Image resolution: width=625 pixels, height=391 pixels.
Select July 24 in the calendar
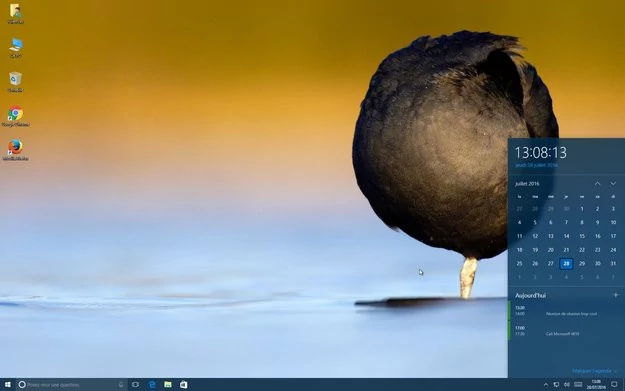click(x=613, y=250)
